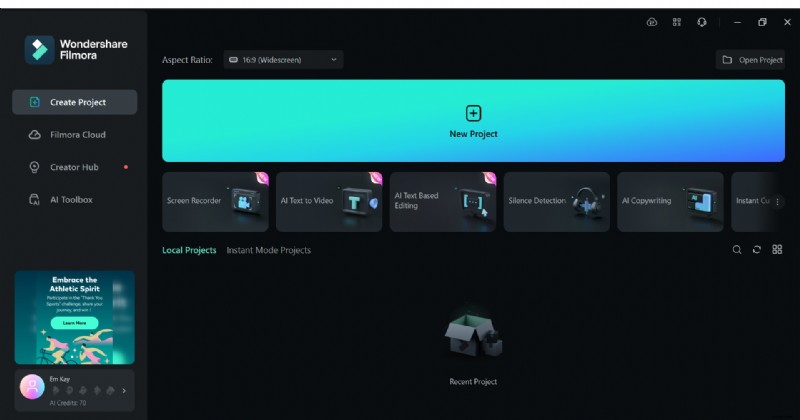This screenshot has width=800, height=420.
Task: Refresh the projects list
Action: (x=757, y=250)
